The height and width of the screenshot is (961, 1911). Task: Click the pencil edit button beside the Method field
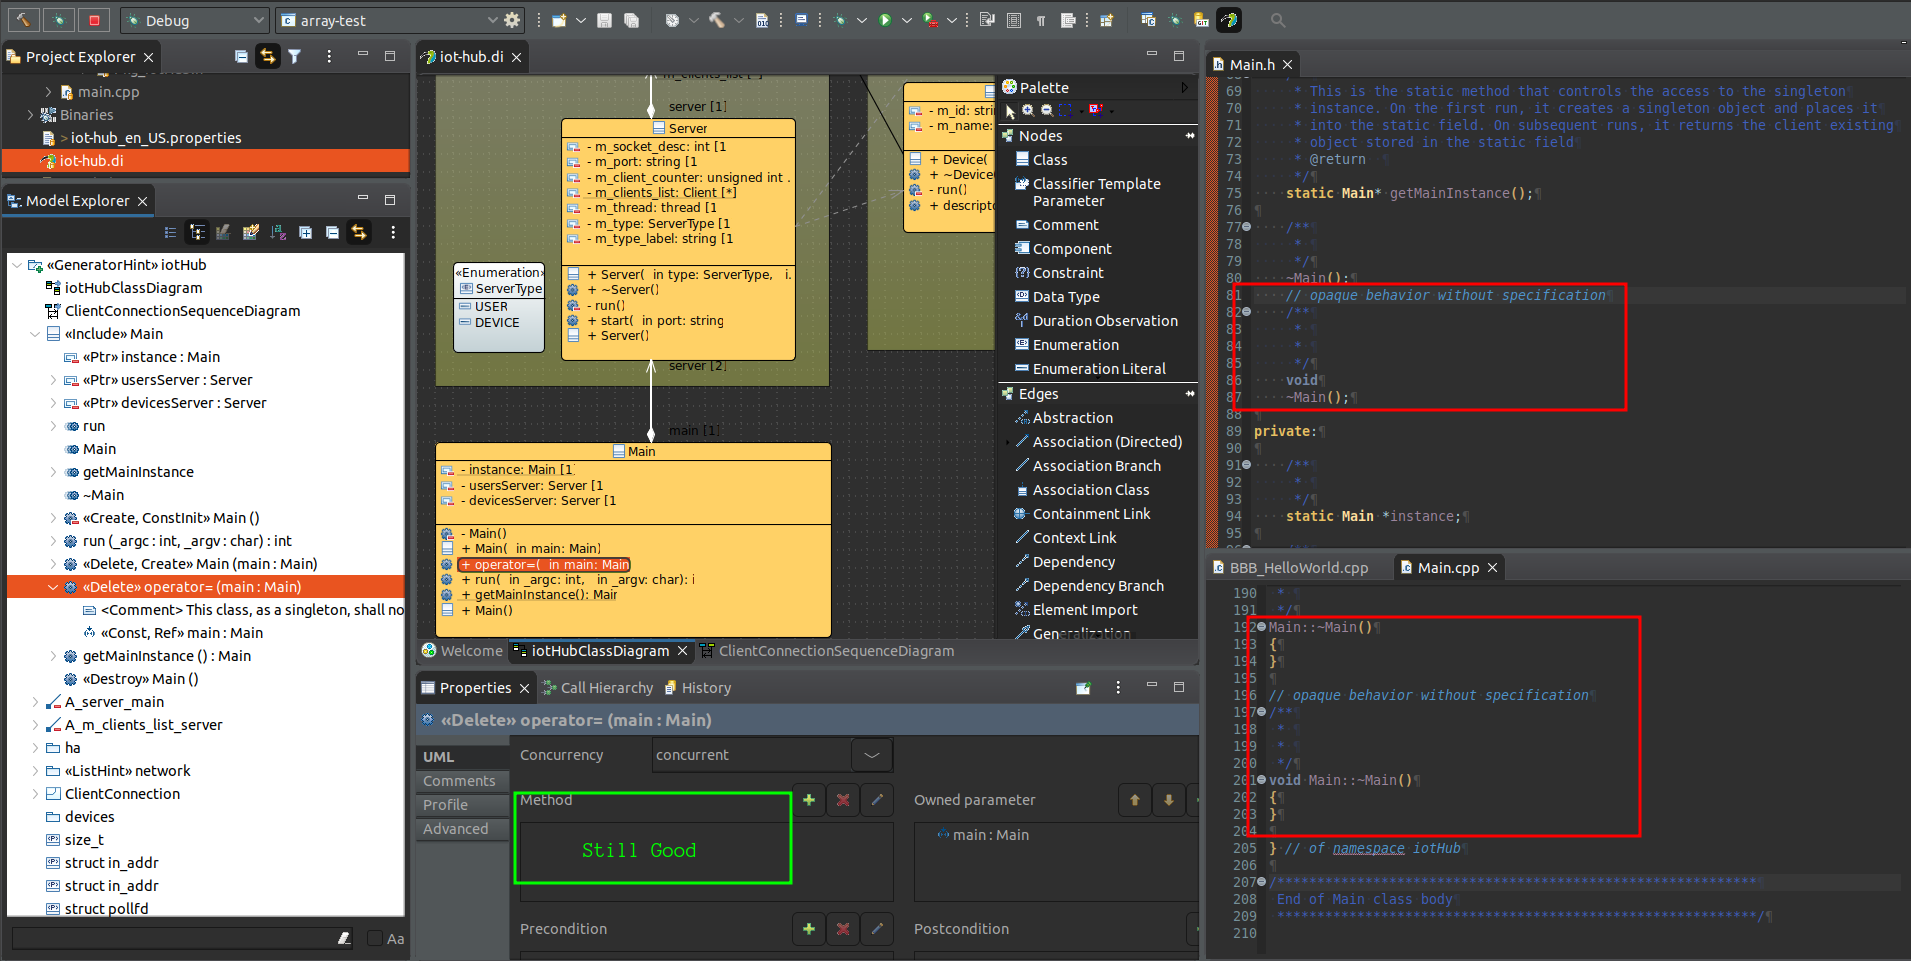pyautogui.click(x=877, y=799)
